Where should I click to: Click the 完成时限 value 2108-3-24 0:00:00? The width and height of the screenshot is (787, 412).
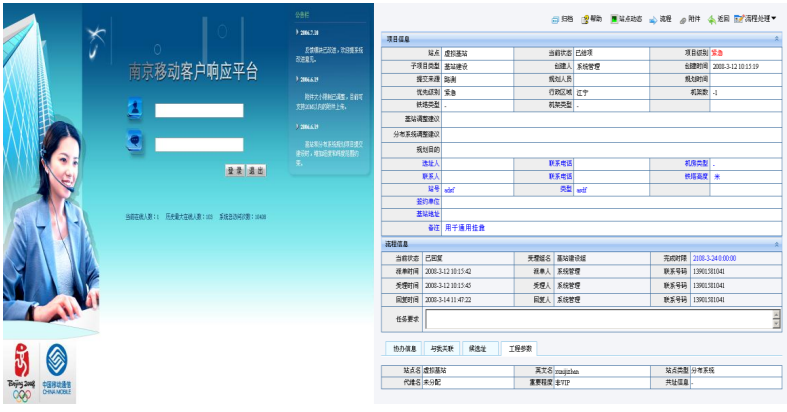(714, 258)
